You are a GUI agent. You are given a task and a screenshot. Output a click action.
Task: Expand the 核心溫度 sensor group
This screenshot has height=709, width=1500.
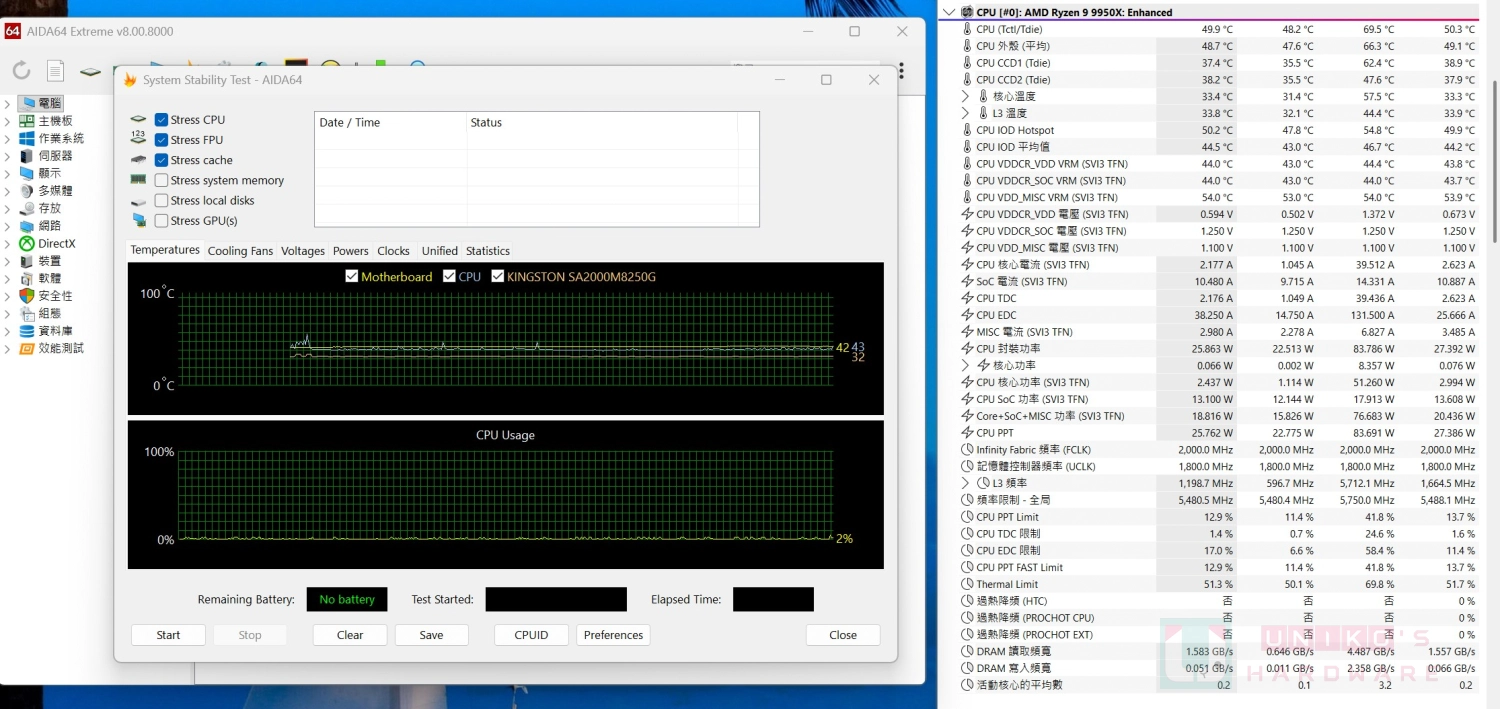[965, 97]
